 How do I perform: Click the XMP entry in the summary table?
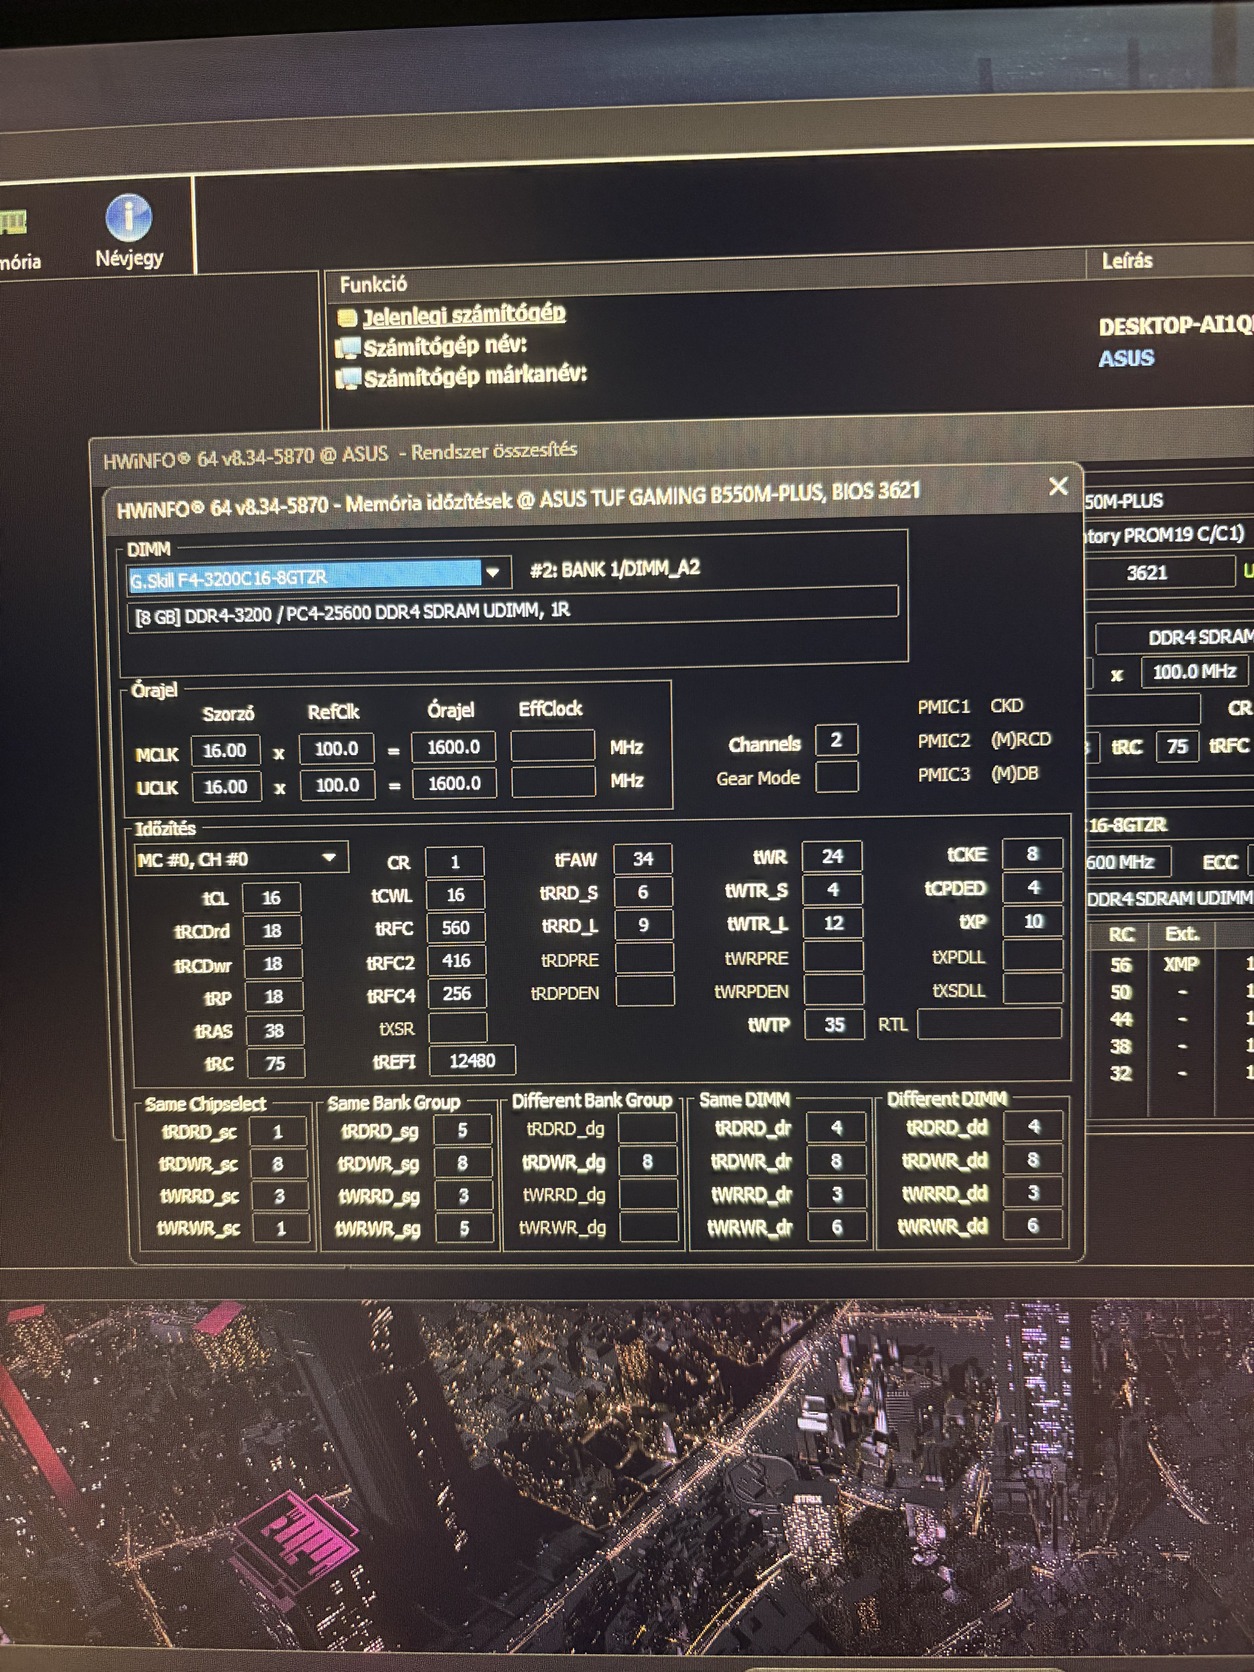coord(1180,964)
